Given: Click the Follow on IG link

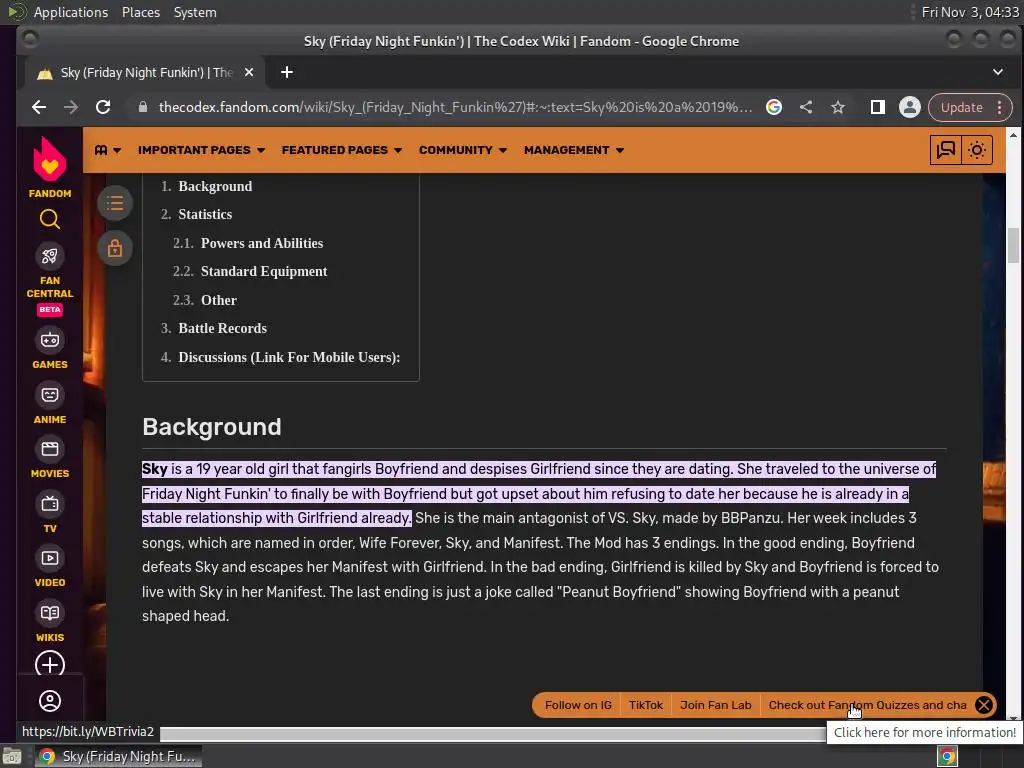Looking at the screenshot, I should coord(578,705).
